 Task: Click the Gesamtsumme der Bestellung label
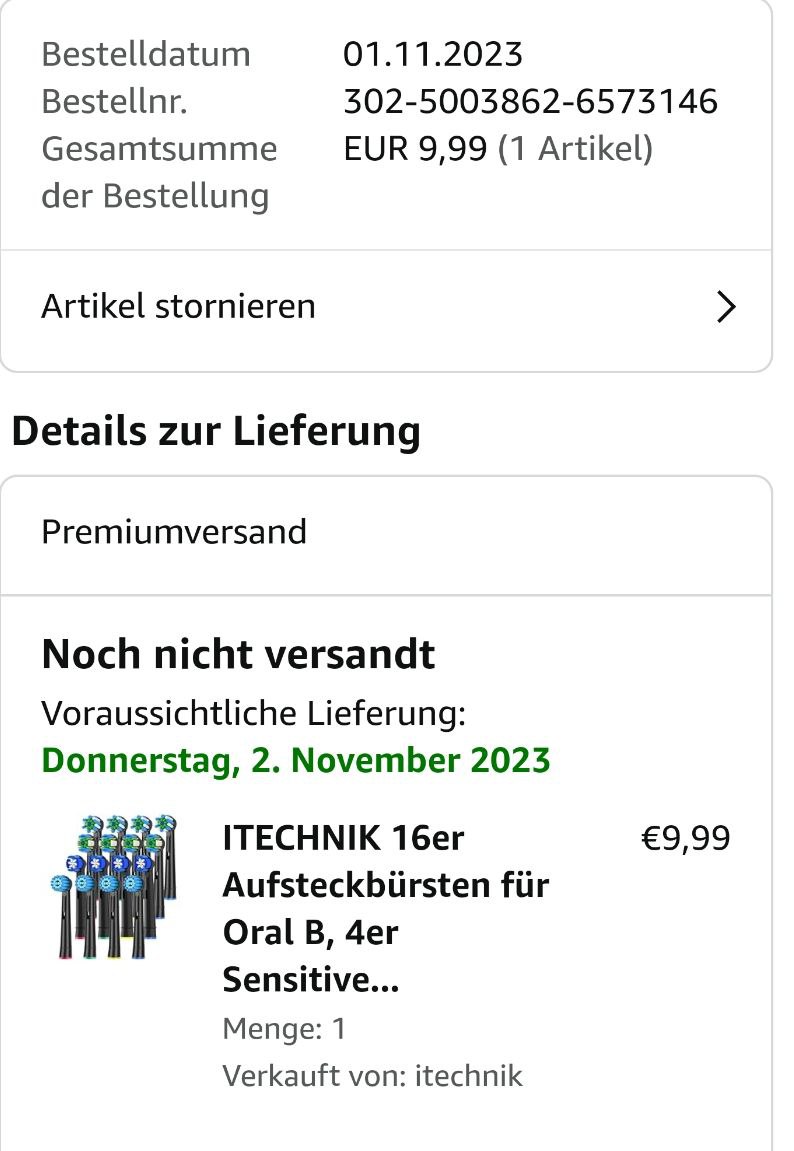pos(159,172)
